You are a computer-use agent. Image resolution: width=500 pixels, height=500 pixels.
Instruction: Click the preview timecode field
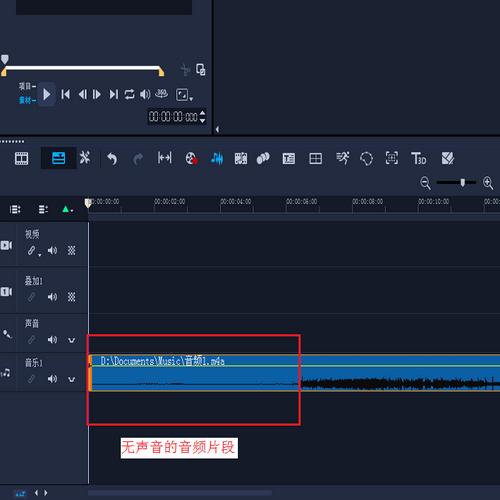[173, 117]
